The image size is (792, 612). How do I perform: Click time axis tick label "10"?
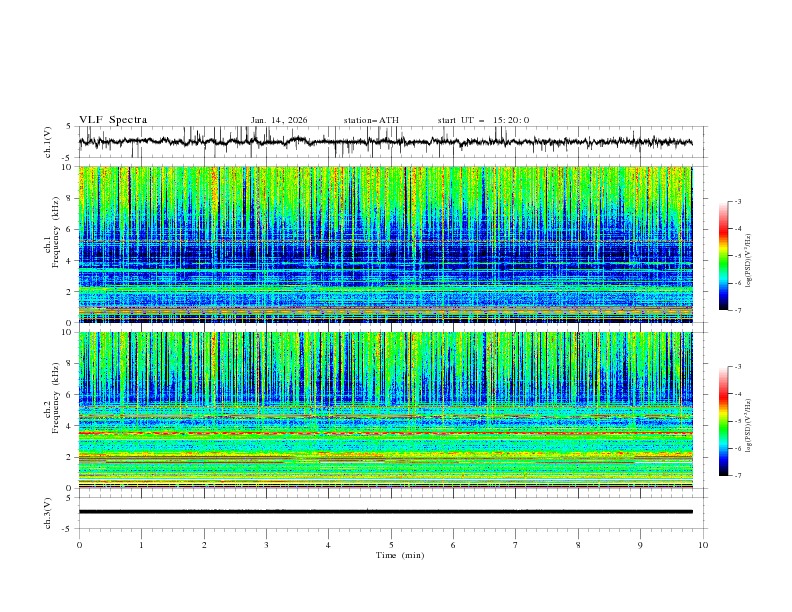(703, 545)
